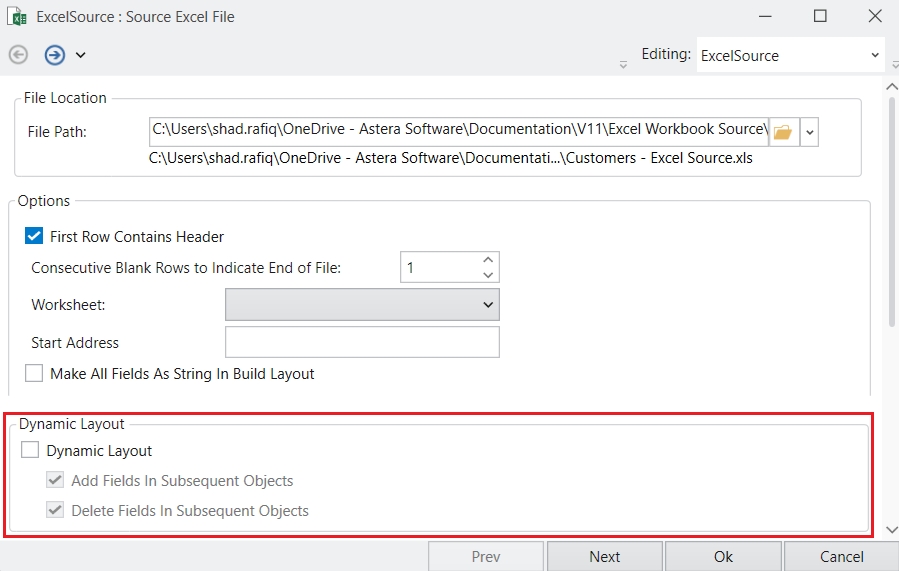This screenshot has width=899, height=571.
Task: Increase consecutive blank rows with up arrow
Action: coord(488,260)
